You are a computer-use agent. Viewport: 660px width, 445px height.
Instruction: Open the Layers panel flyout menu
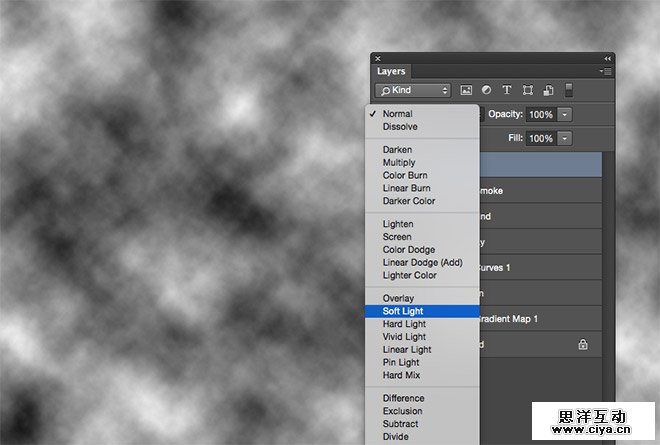[605, 72]
